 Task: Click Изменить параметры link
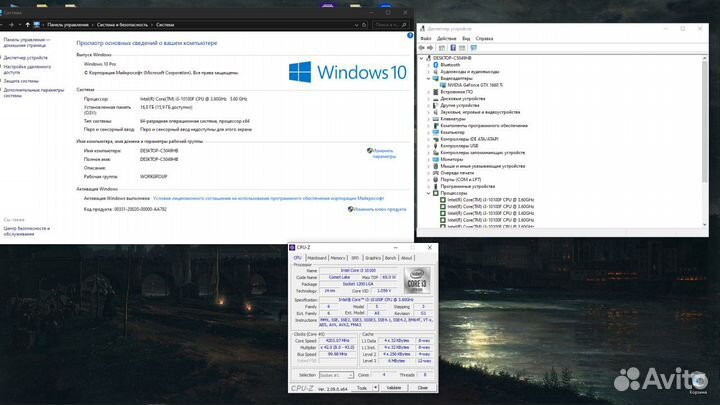click(x=383, y=153)
